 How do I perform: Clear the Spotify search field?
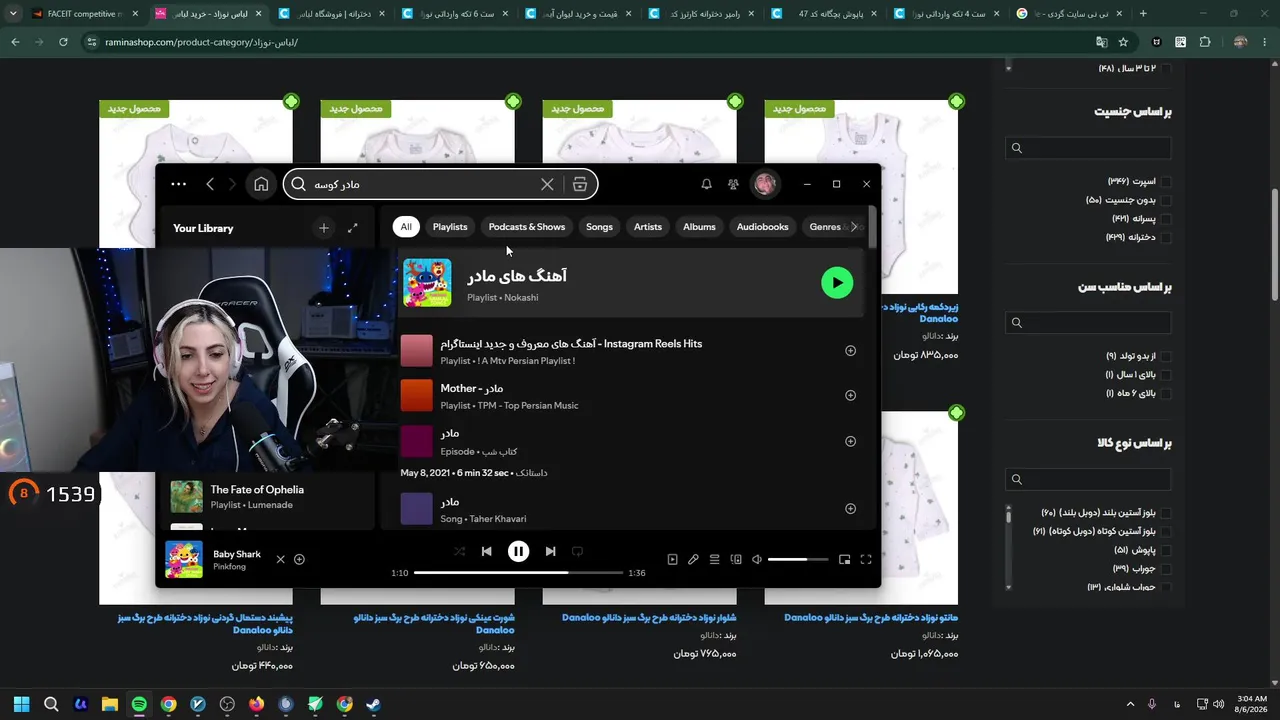tap(547, 184)
